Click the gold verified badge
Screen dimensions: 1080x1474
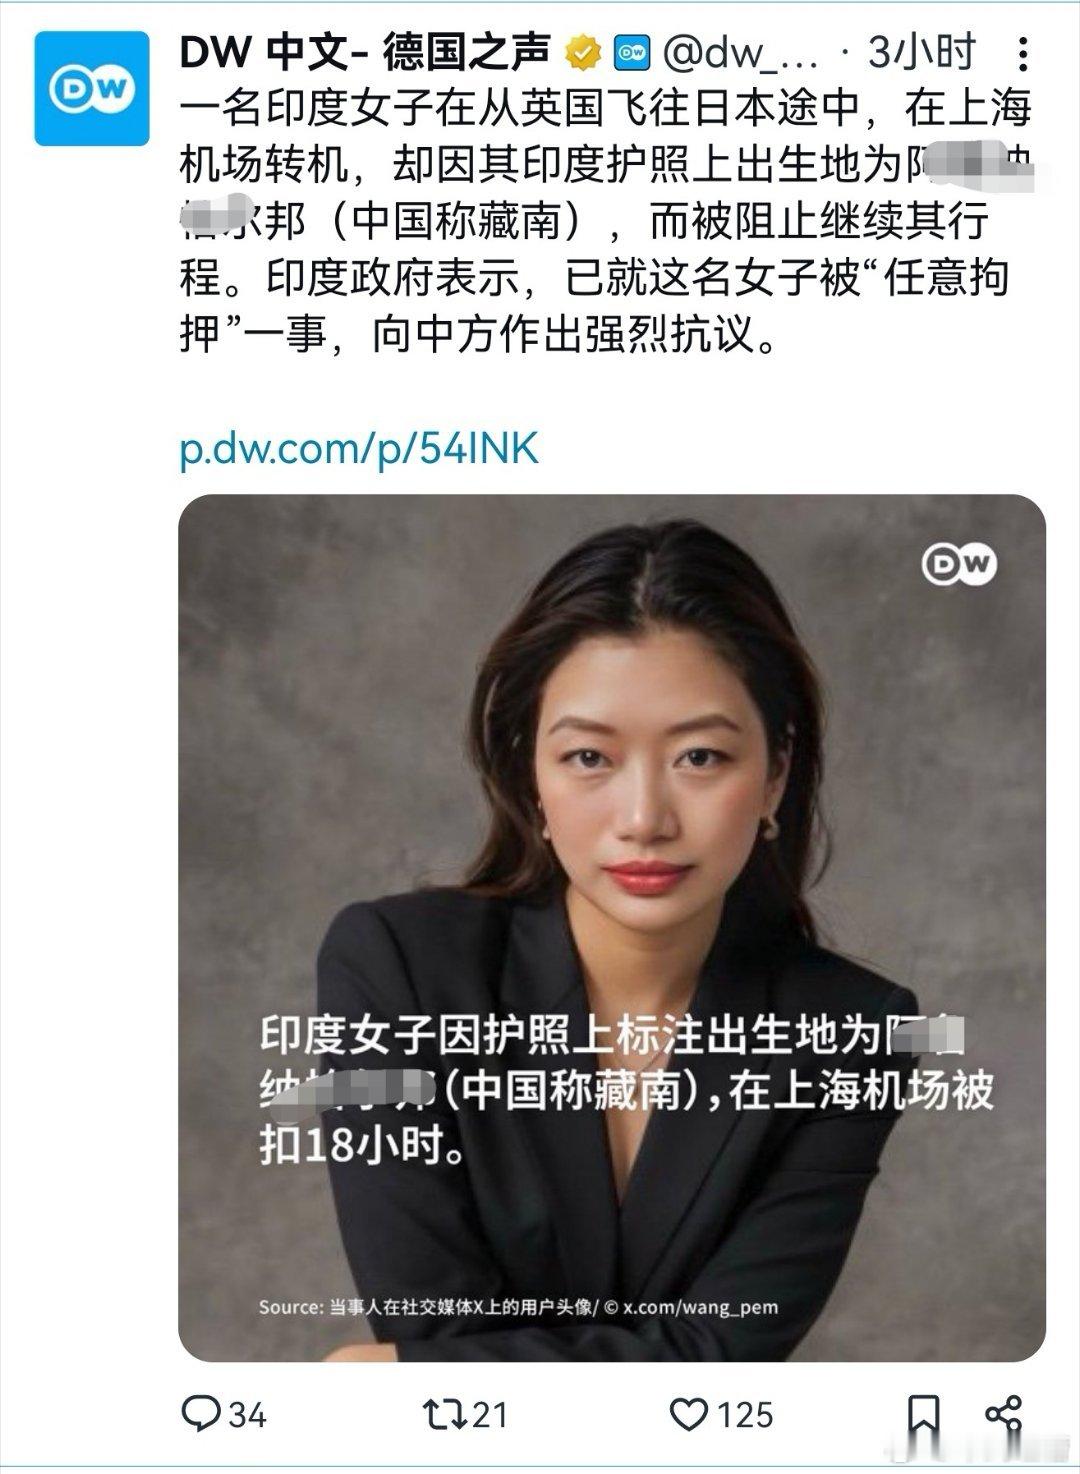pos(582,52)
